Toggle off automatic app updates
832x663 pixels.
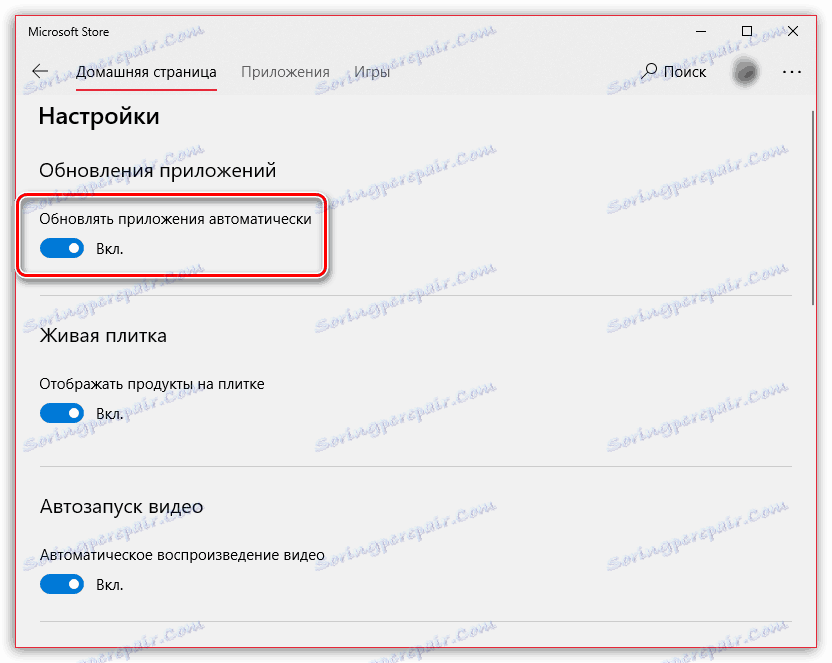pyautogui.click(x=62, y=248)
